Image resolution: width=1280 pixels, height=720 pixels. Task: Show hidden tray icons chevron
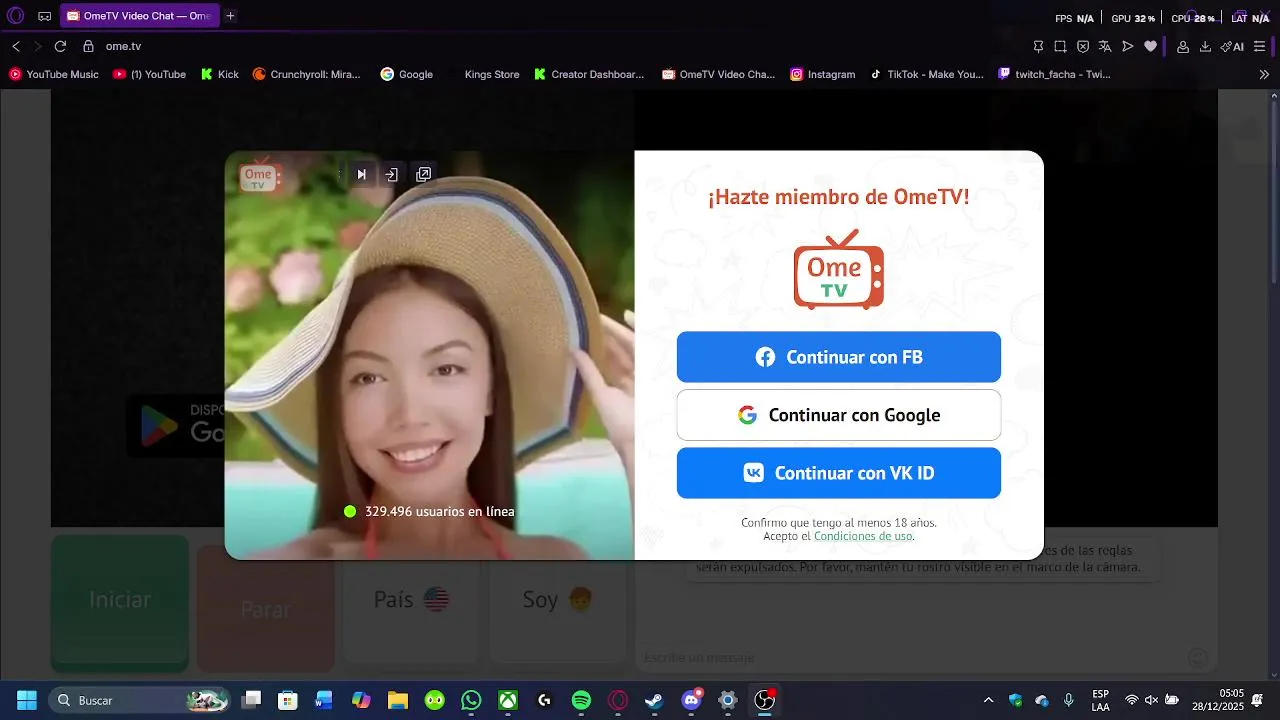989,700
